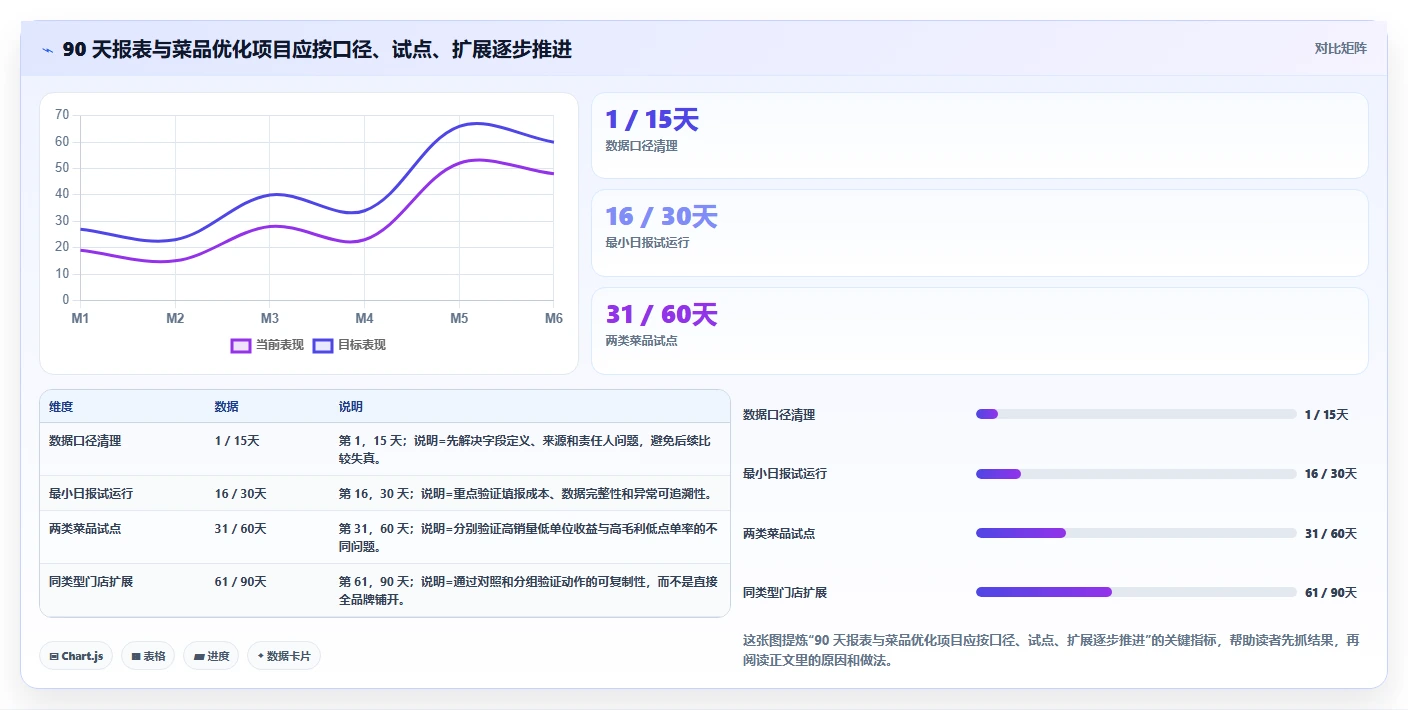1408x710 pixels.
Task: Click the 1 / 15天 progress value label
Action: click(1327, 415)
